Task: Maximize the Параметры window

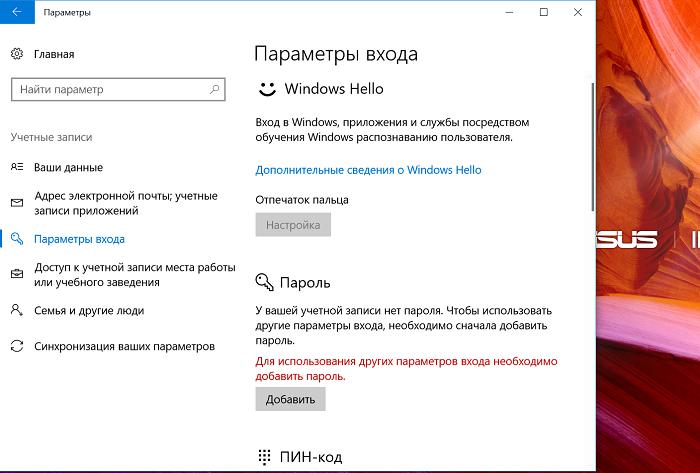Action: point(544,12)
